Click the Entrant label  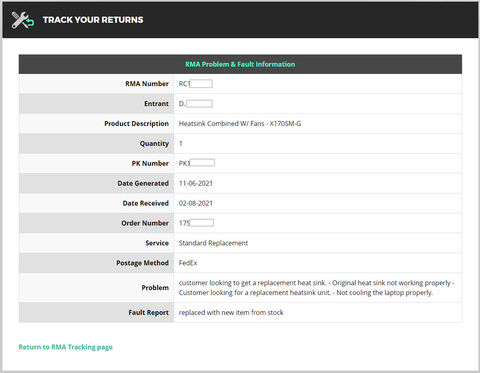click(x=156, y=104)
